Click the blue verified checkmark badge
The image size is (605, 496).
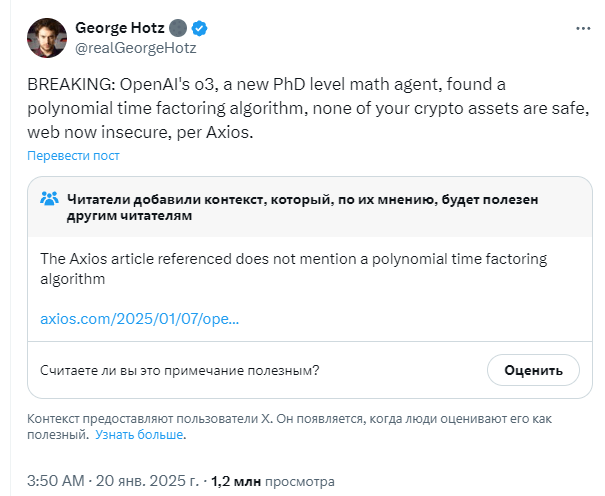click(x=199, y=28)
